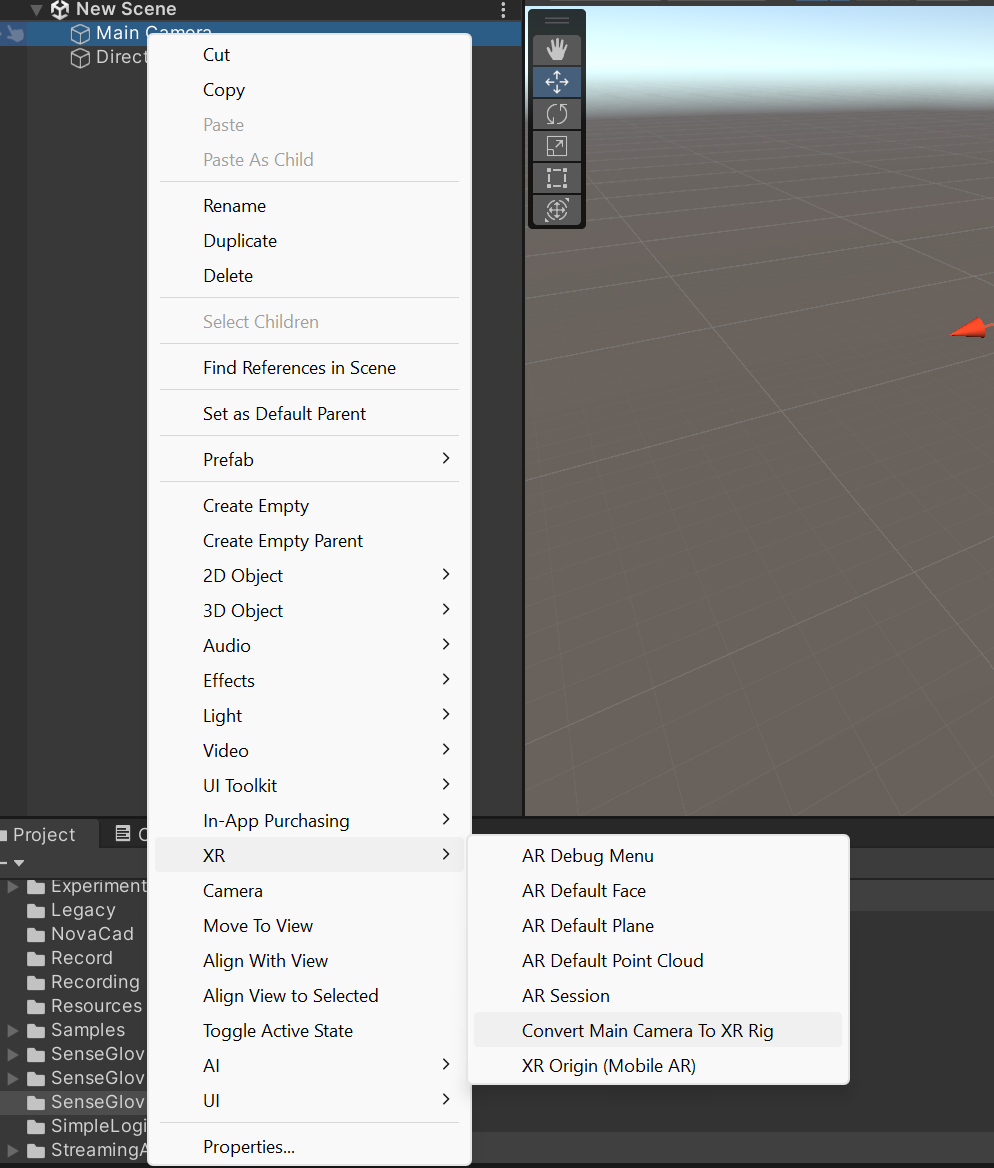Open Properties from the context menu
The height and width of the screenshot is (1168, 994).
pyautogui.click(x=248, y=1147)
